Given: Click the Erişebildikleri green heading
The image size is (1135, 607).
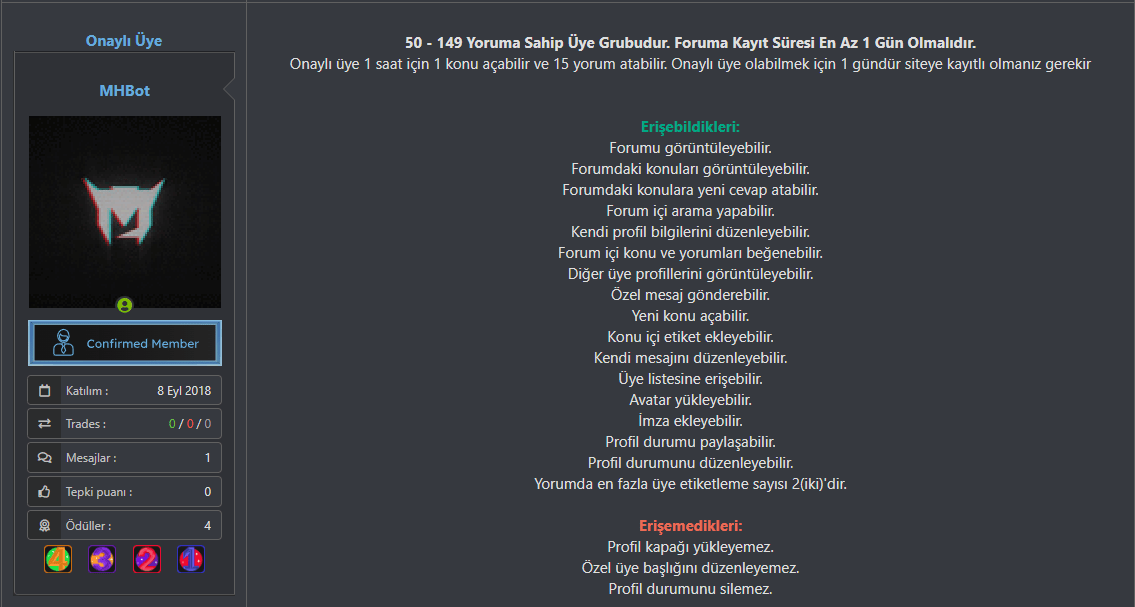Looking at the screenshot, I should point(691,127).
